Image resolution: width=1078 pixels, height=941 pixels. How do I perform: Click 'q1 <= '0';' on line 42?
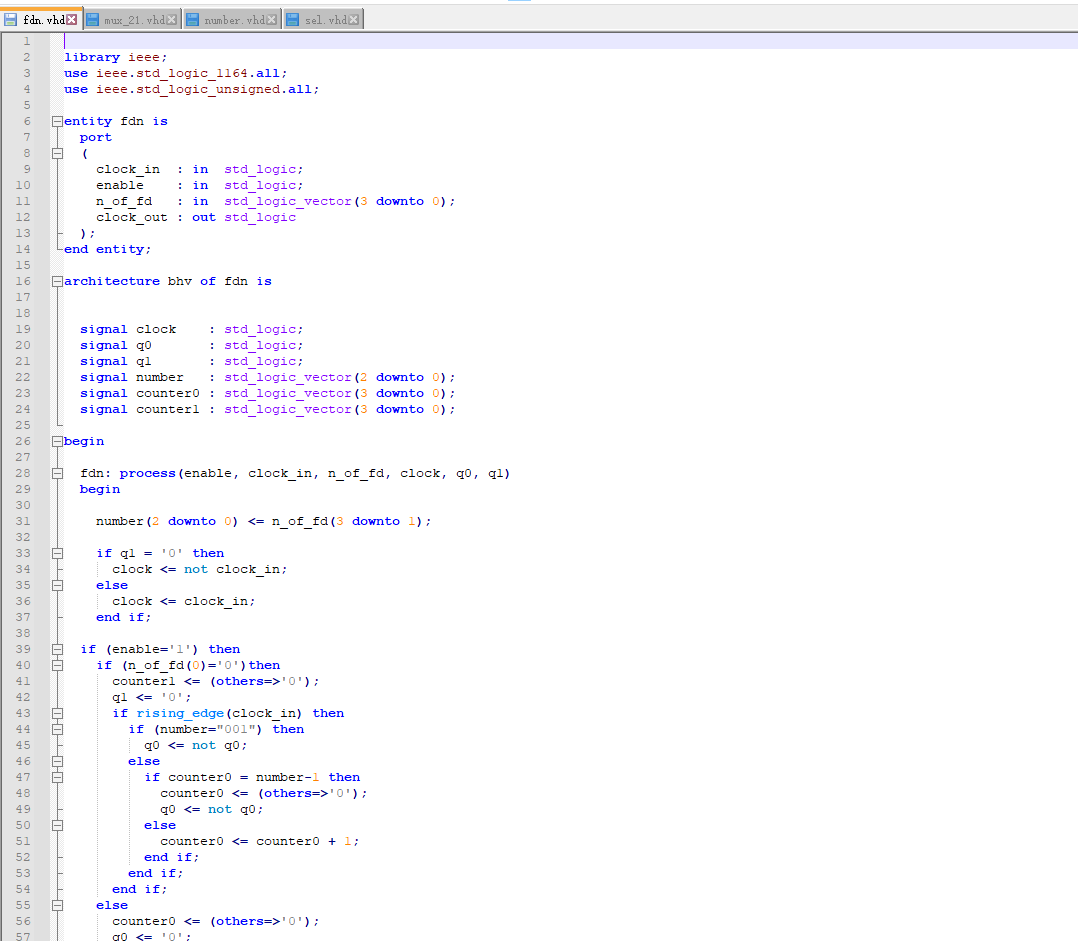[x=152, y=697]
